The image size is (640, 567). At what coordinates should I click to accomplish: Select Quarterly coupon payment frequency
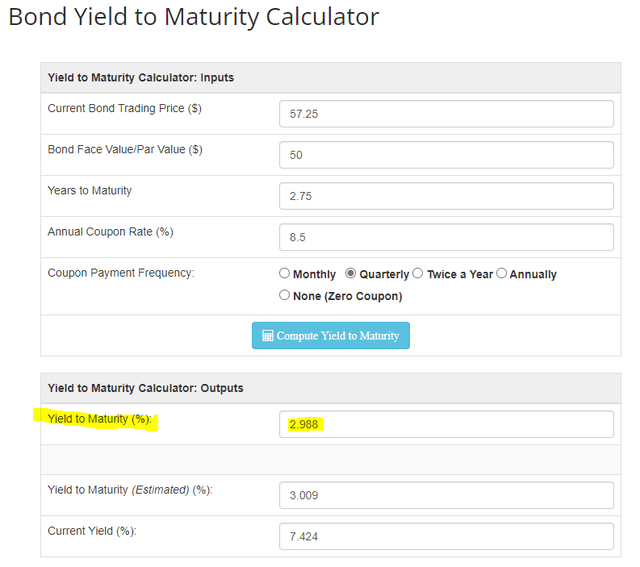click(x=351, y=273)
